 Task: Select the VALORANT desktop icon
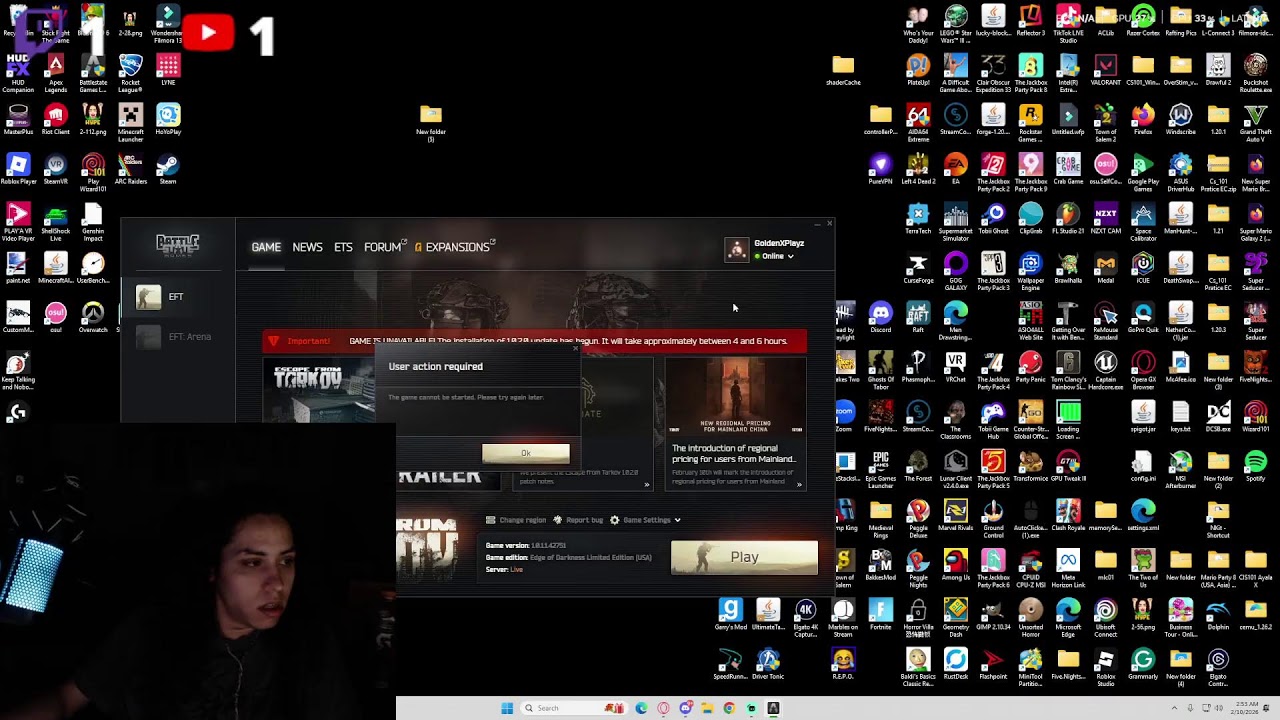[1106, 70]
